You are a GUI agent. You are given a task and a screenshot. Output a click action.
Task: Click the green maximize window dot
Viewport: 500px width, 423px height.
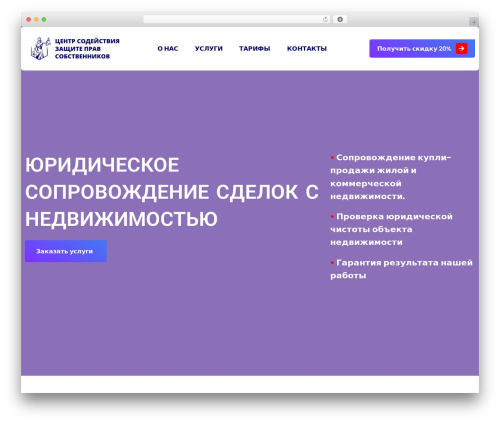(x=44, y=20)
